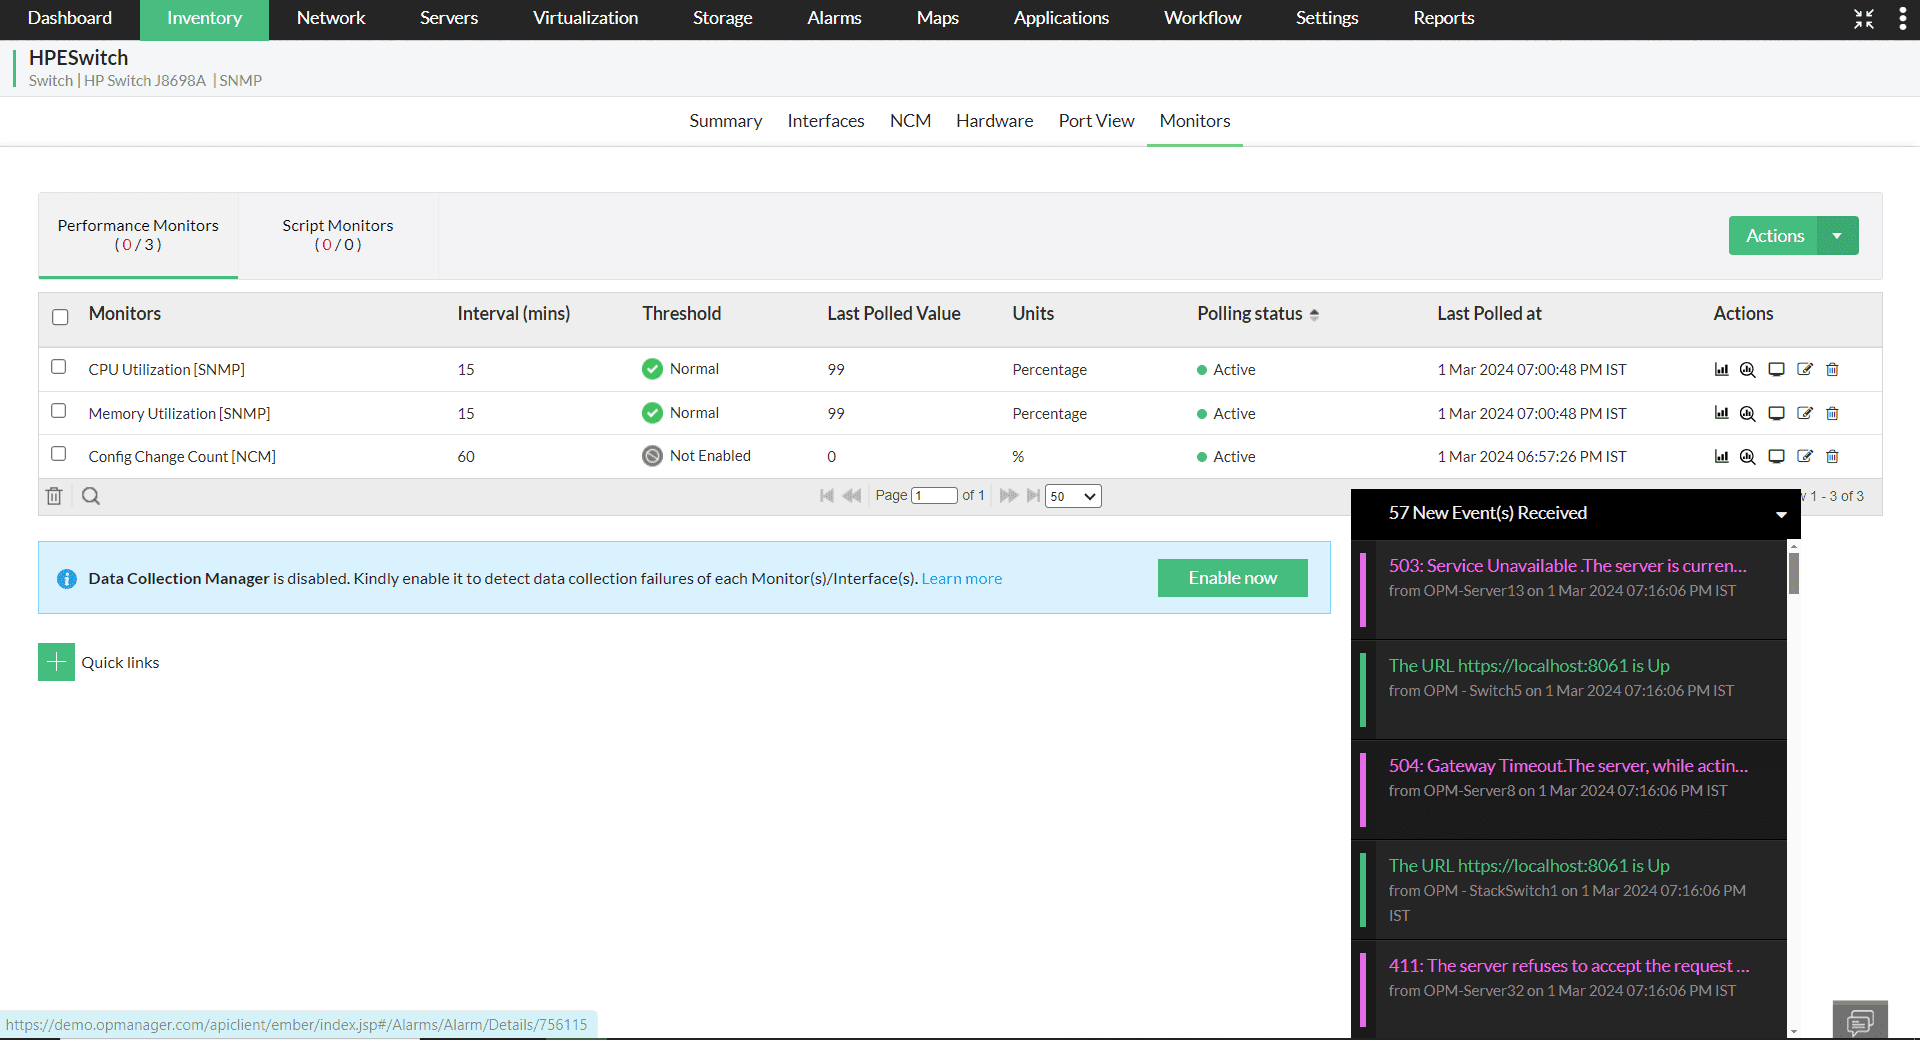Expand the Actions dropdown arrow
The width and height of the screenshot is (1920, 1040).
coord(1837,236)
